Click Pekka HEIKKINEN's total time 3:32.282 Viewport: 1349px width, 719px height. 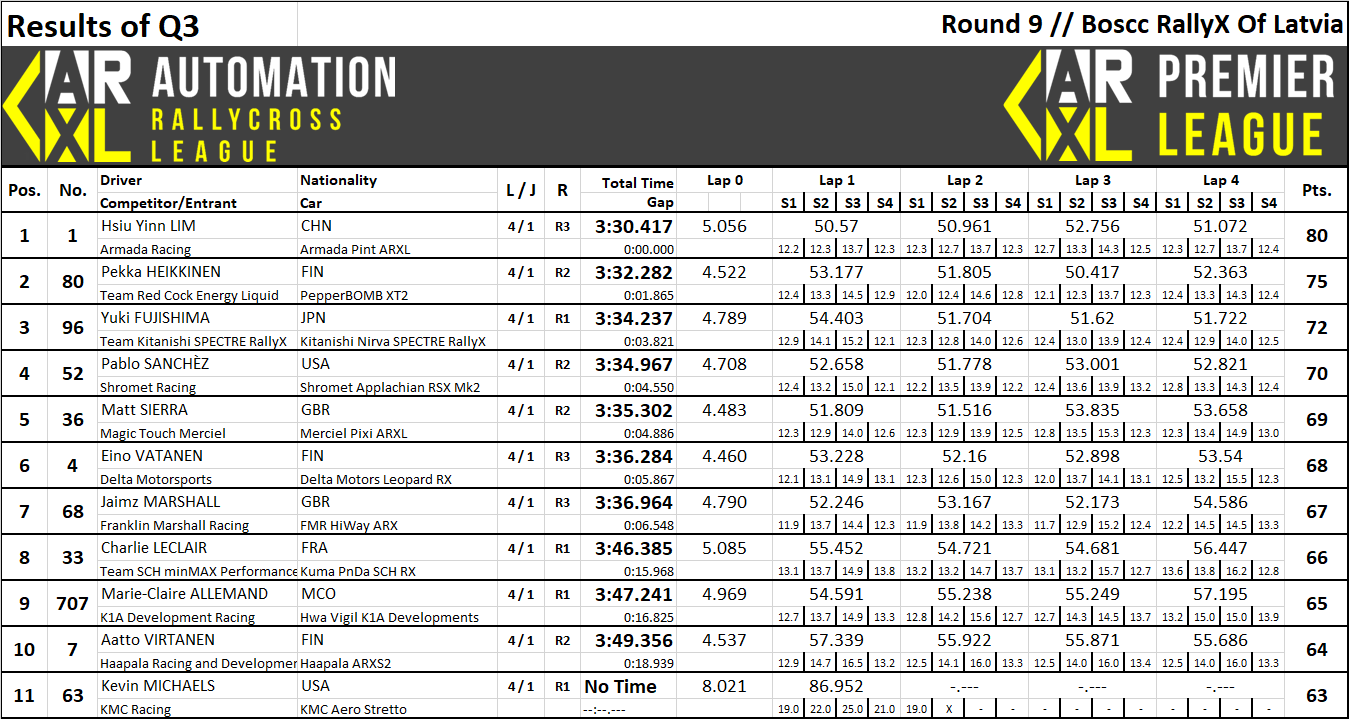[633, 273]
